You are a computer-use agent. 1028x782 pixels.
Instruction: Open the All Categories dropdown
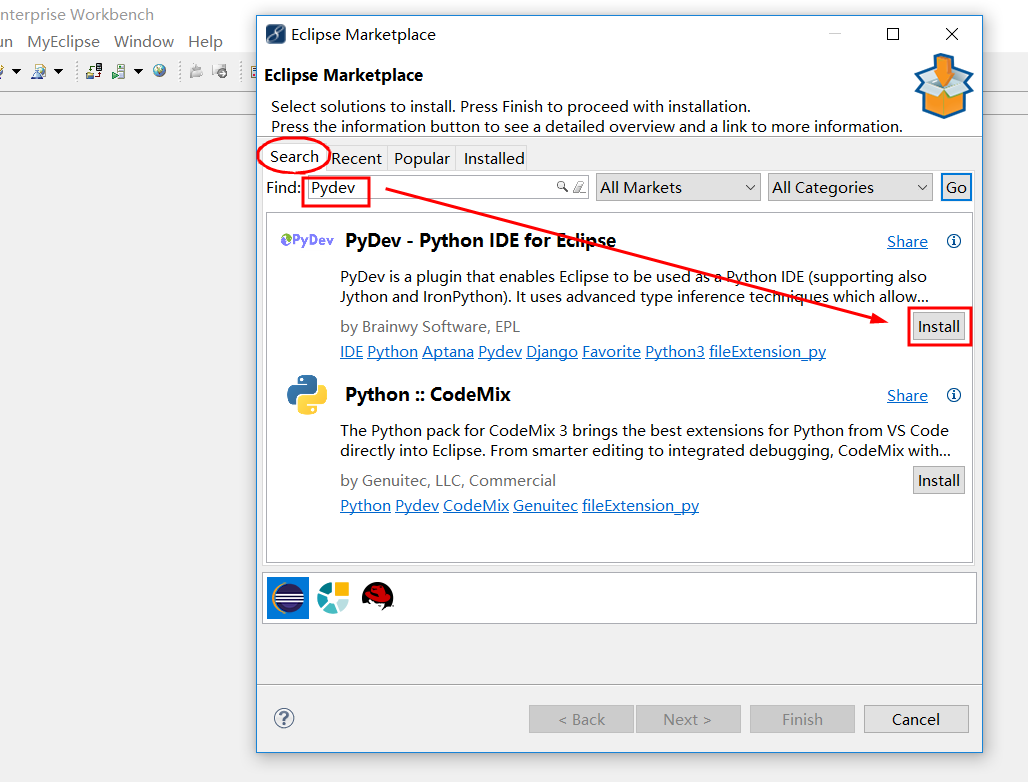coord(850,187)
